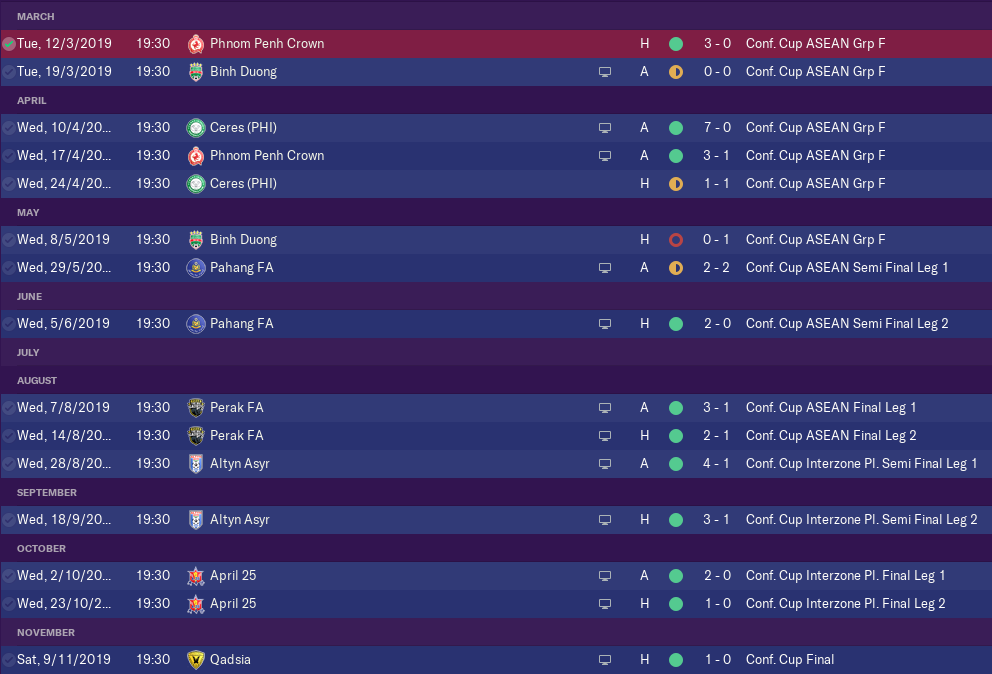Click Perak FA badge on Final Leg 1 row

pos(196,408)
